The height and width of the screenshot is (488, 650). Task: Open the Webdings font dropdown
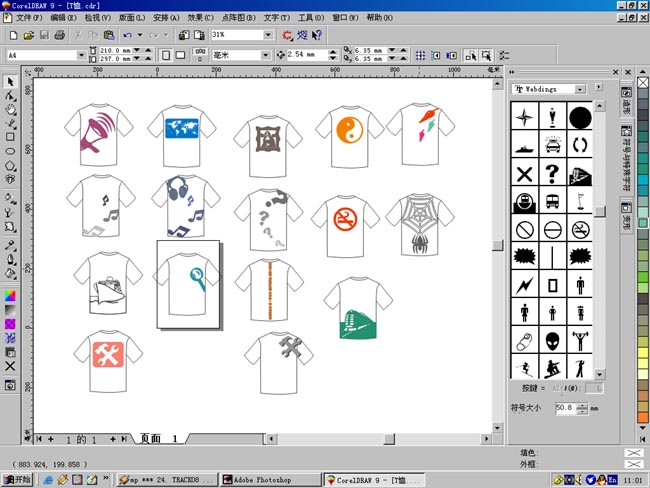click(580, 89)
